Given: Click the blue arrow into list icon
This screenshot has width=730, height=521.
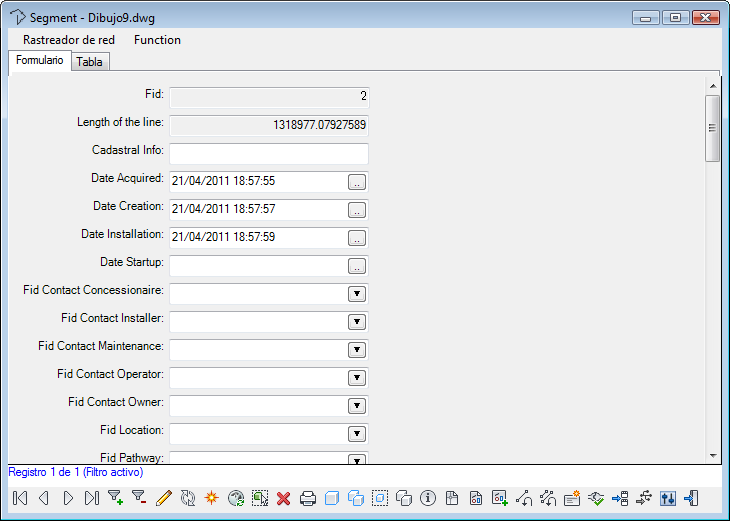Looking at the screenshot, I should [x=620, y=499].
